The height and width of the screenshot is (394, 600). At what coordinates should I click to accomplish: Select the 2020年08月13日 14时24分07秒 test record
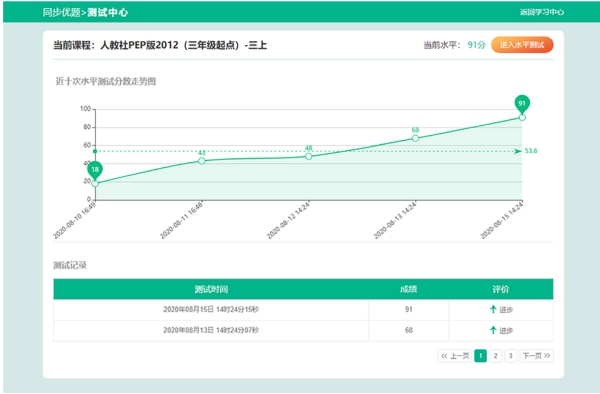point(211,330)
